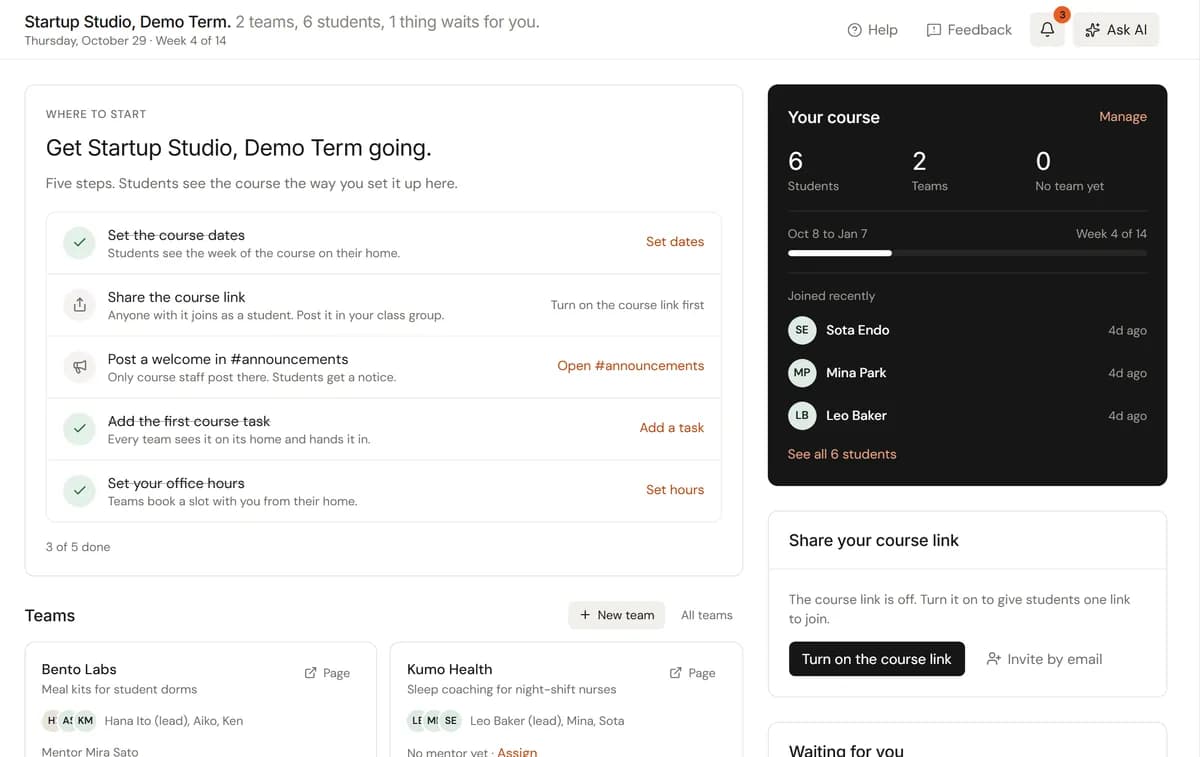Open the Bento Labs Page link
The image size is (1200, 757).
[327, 673]
